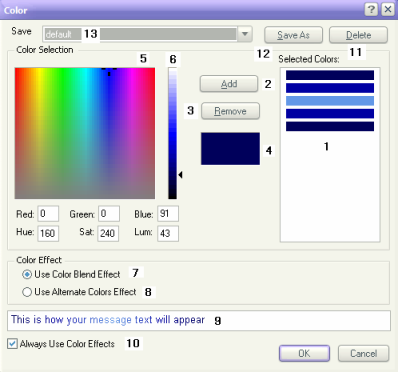Select Use Color Blend Effect radio button
Screen dimensions: 398x372
click(27, 275)
